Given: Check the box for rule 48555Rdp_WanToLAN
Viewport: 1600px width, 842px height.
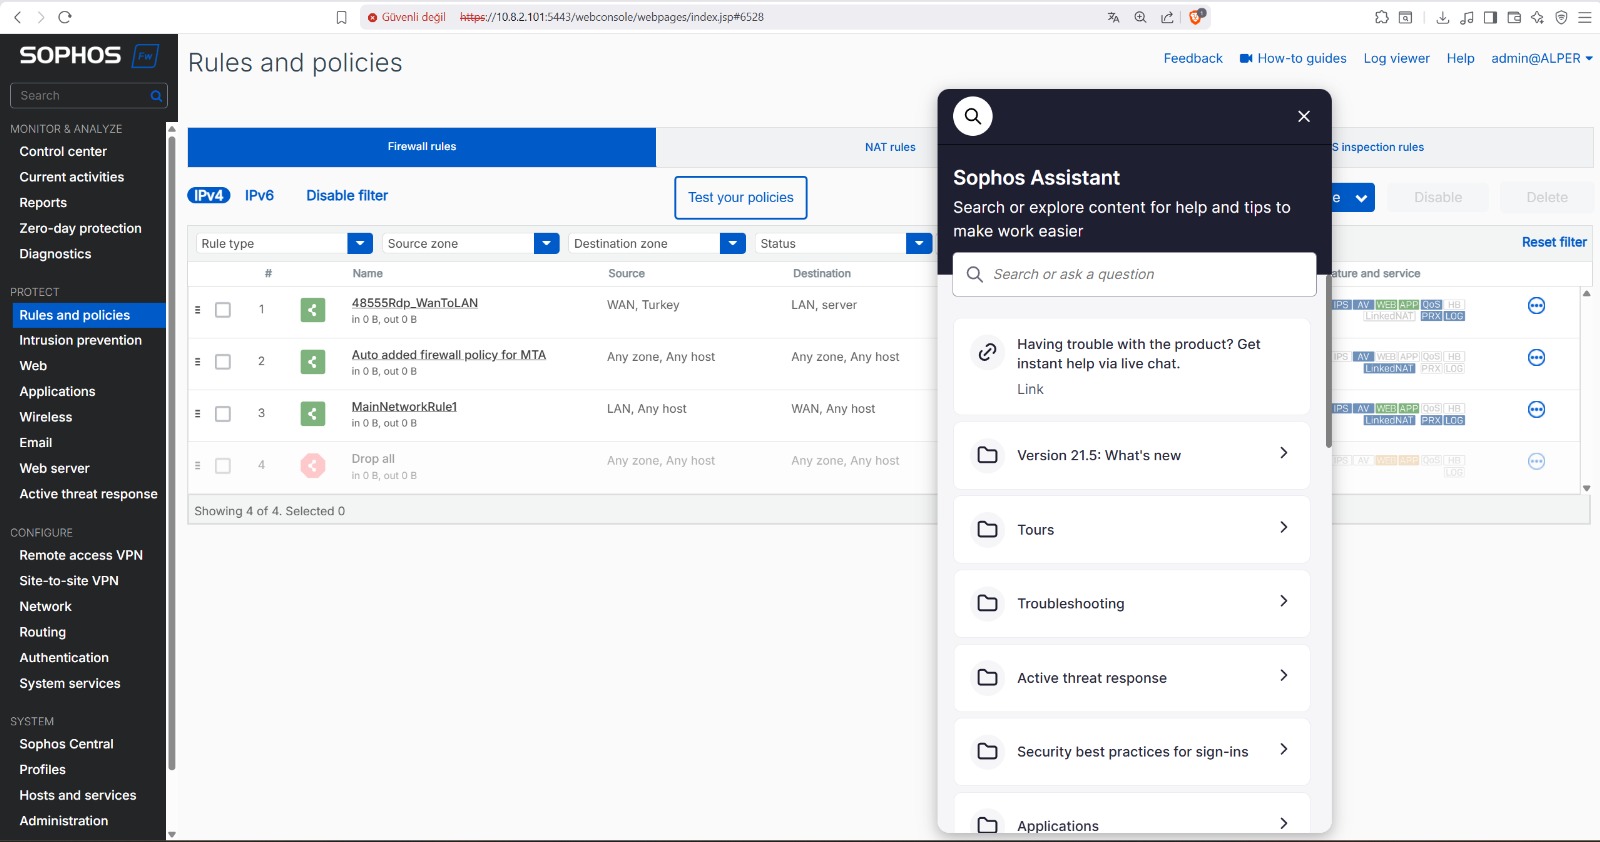Looking at the screenshot, I should [223, 310].
